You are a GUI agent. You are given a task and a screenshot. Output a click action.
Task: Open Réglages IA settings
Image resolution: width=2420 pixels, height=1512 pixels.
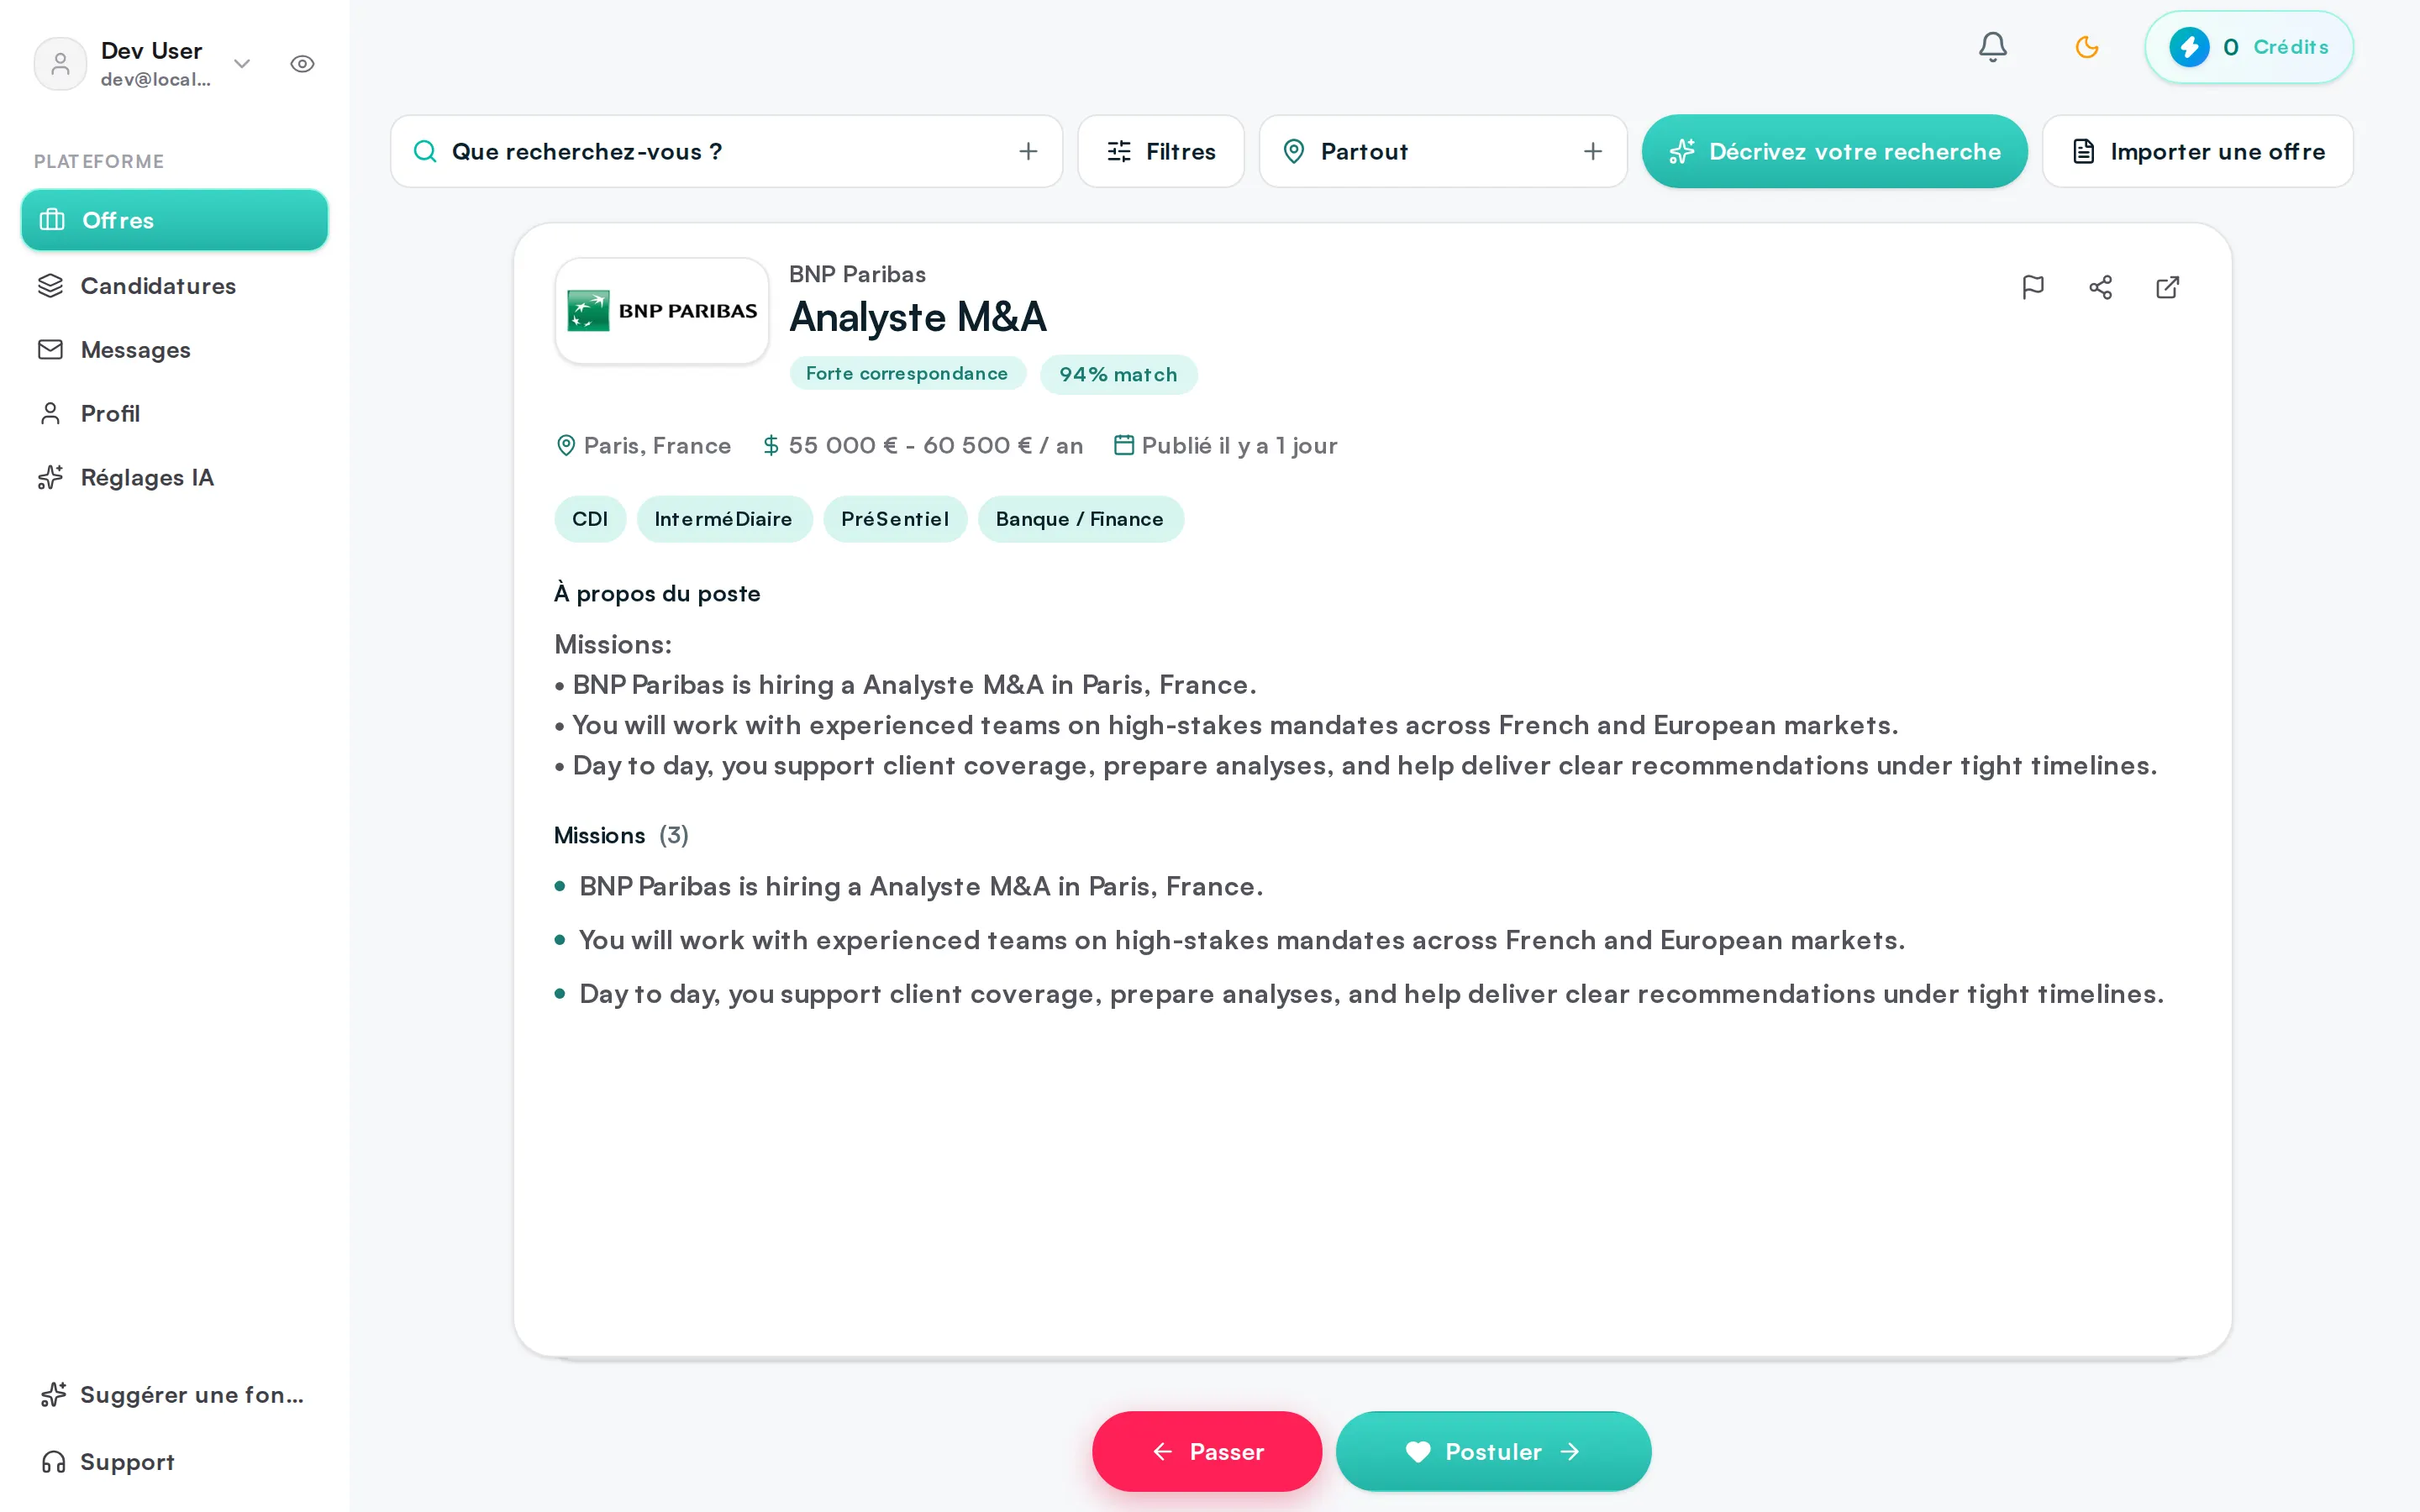click(x=174, y=477)
